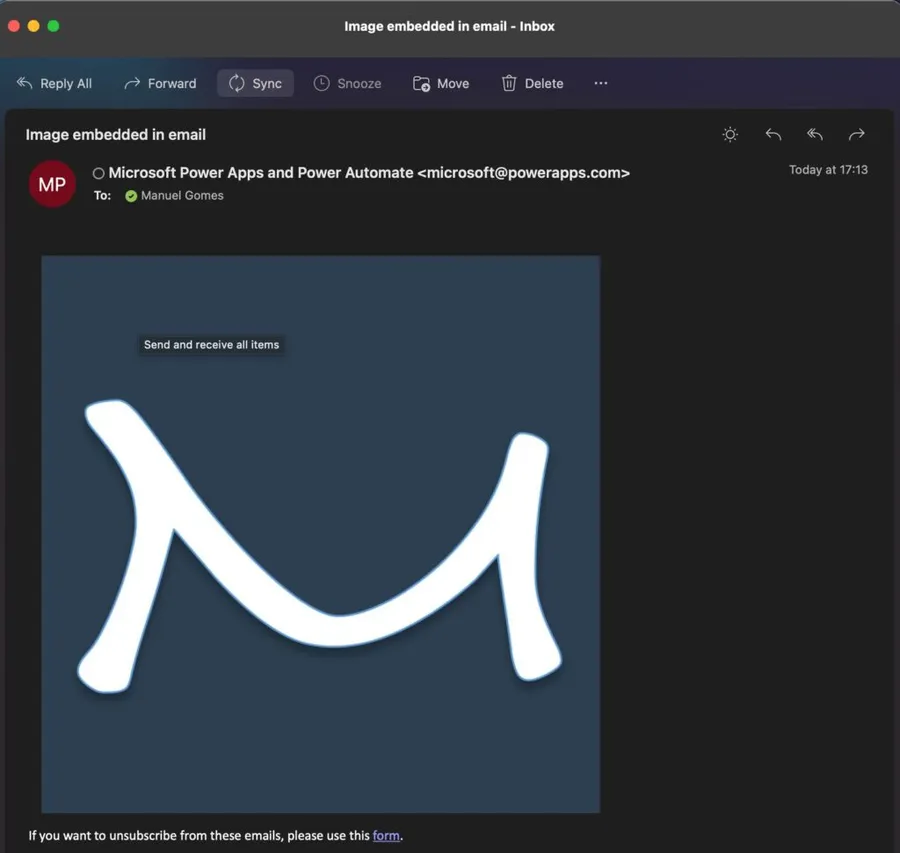Delete this email message
Image resolution: width=900 pixels, height=853 pixels.
click(532, 84)
